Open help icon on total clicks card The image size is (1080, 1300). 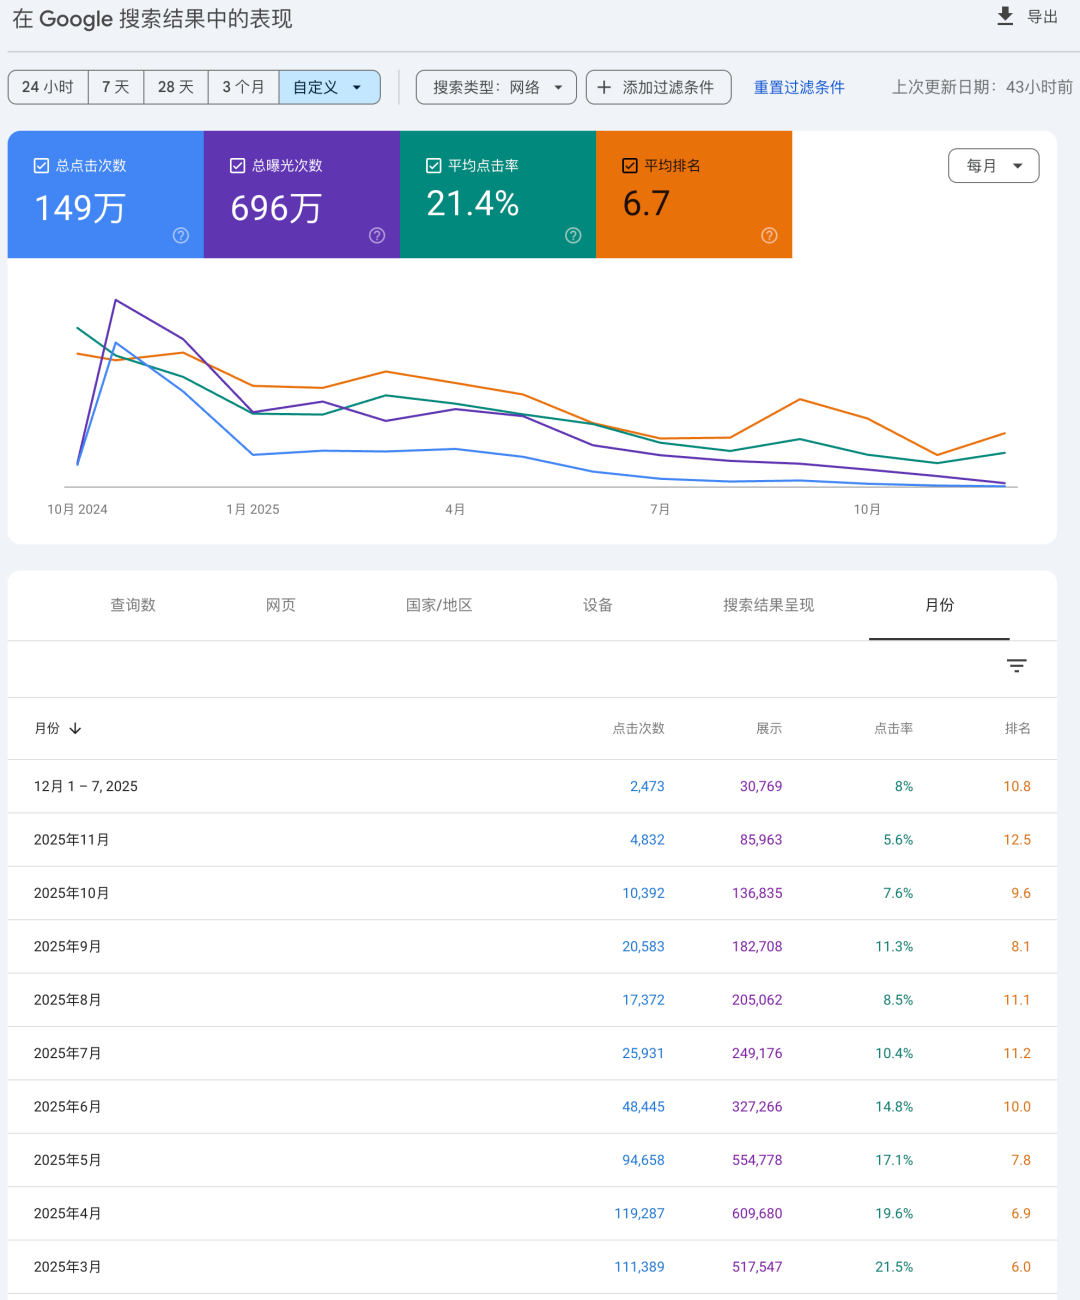[181, 235]
